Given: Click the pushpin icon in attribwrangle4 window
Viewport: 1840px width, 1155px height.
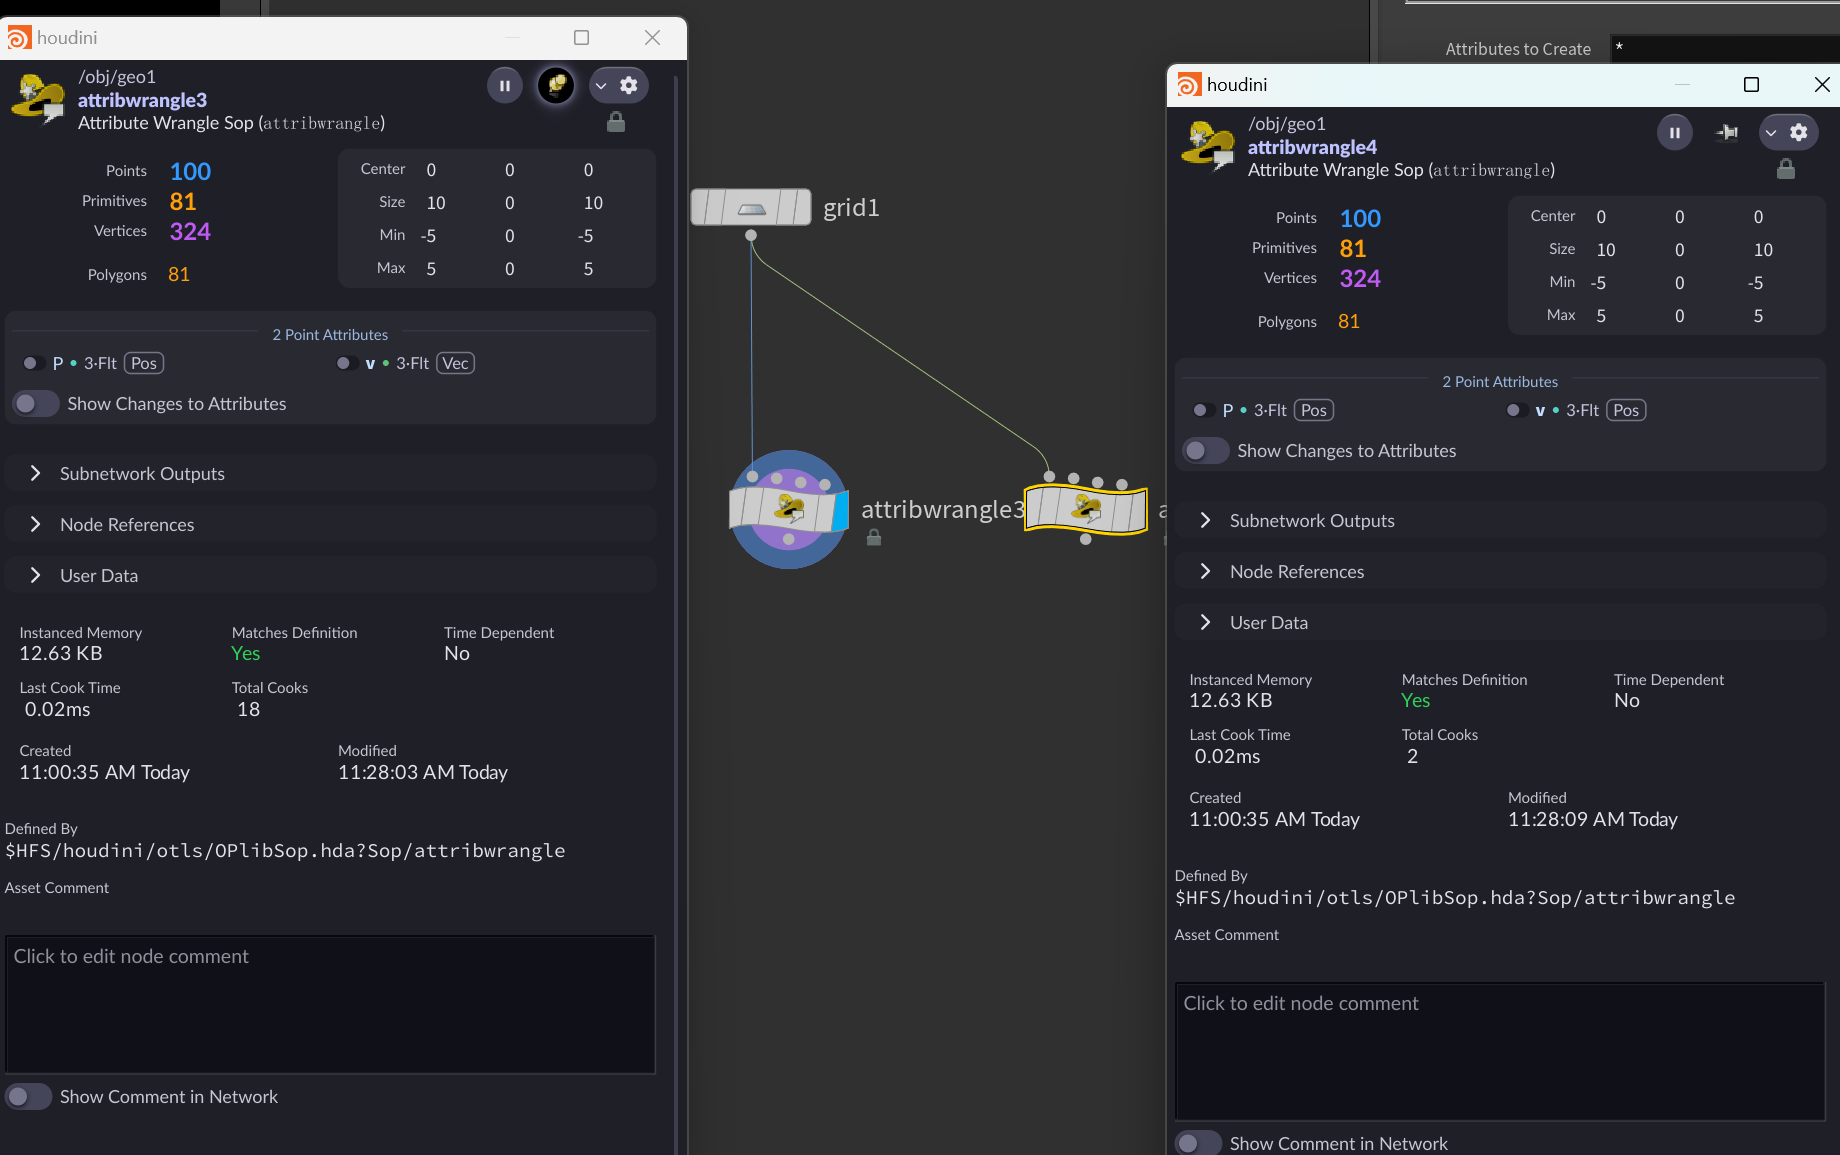Looking at the screenshot, I should [x=1727, y=133].
